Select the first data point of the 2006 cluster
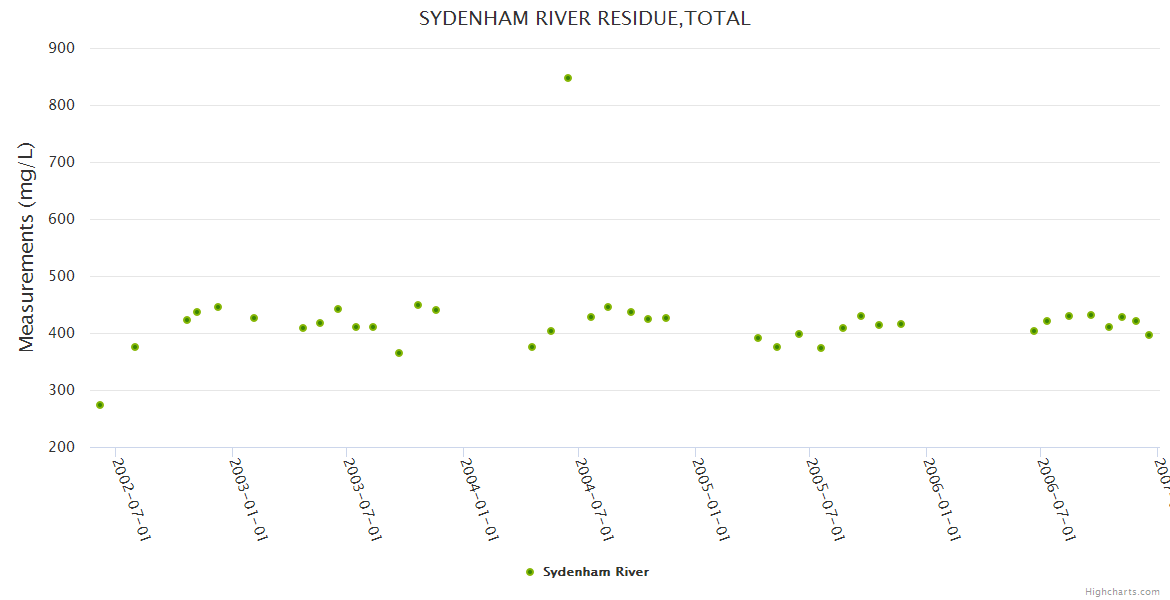Screen dimensions: 1170x600 click(x=1034, y=331)
